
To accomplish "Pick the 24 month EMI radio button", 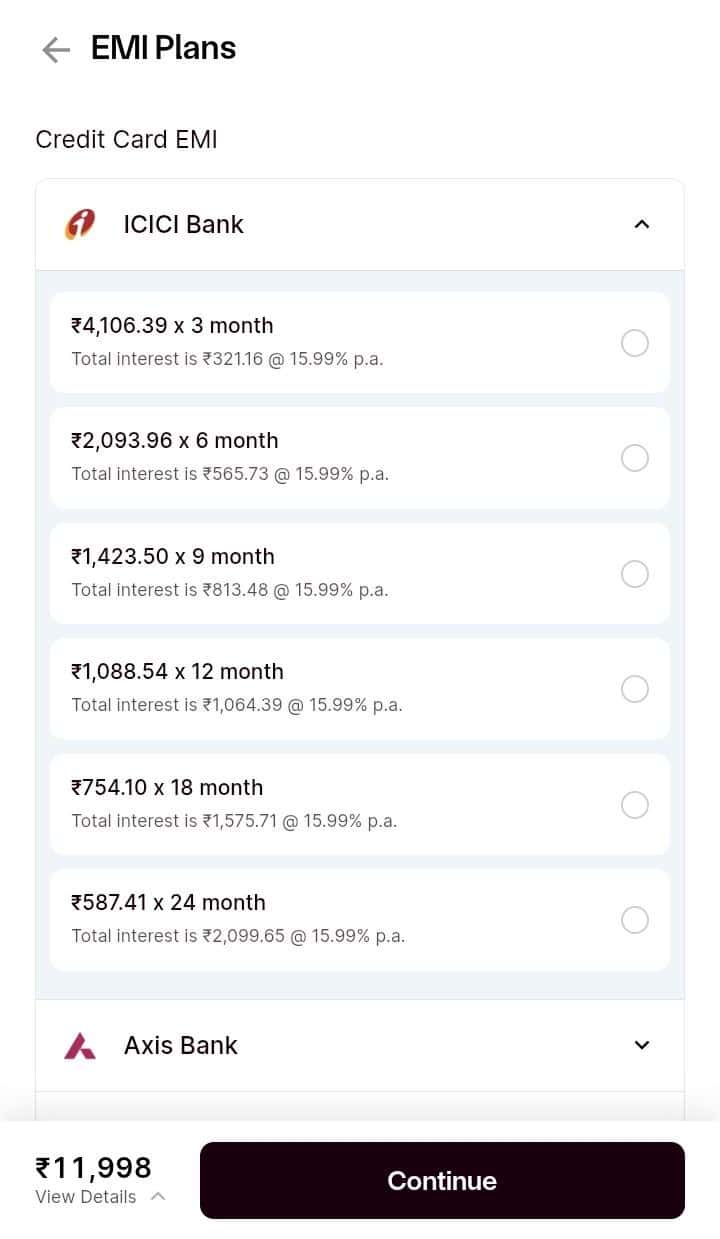I will point(635,920).
